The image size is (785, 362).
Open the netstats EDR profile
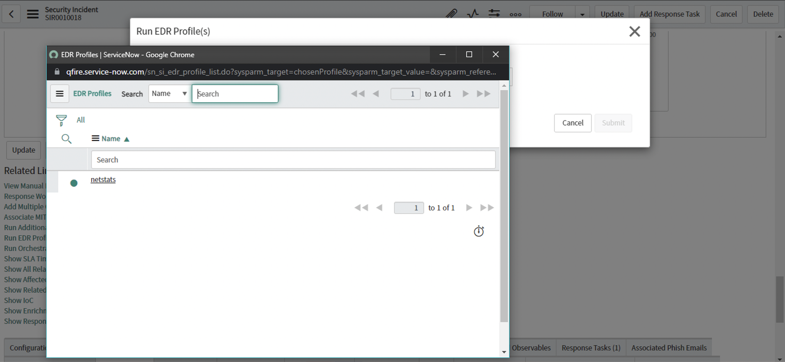(x=103, y=180)
